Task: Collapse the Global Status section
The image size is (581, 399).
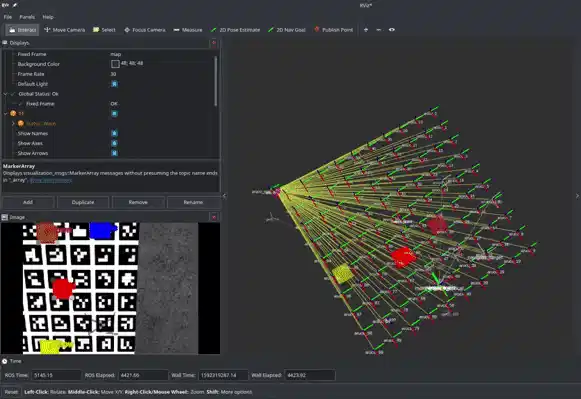Action: (x=5, y=94)
